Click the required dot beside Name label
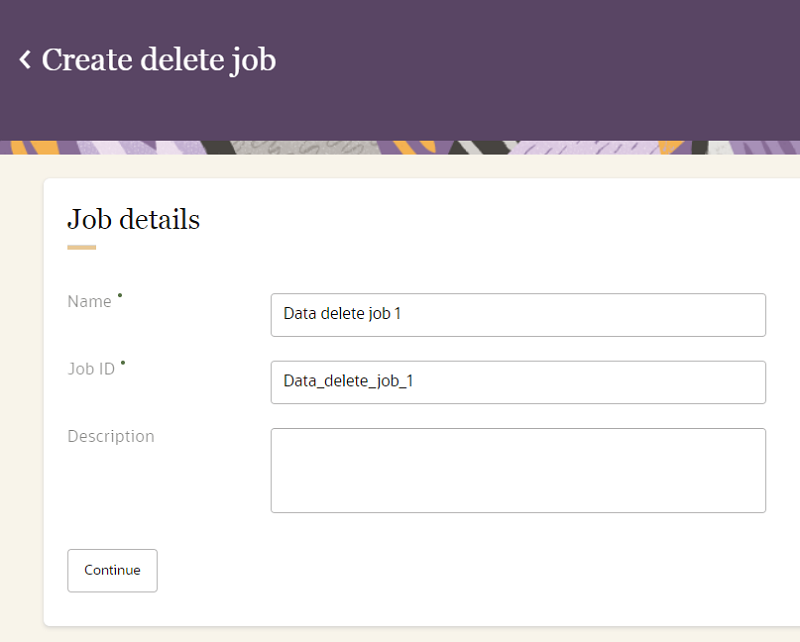The height and width of the screenshot is (642, 800). pyautogui.click(x=120, y=295)
